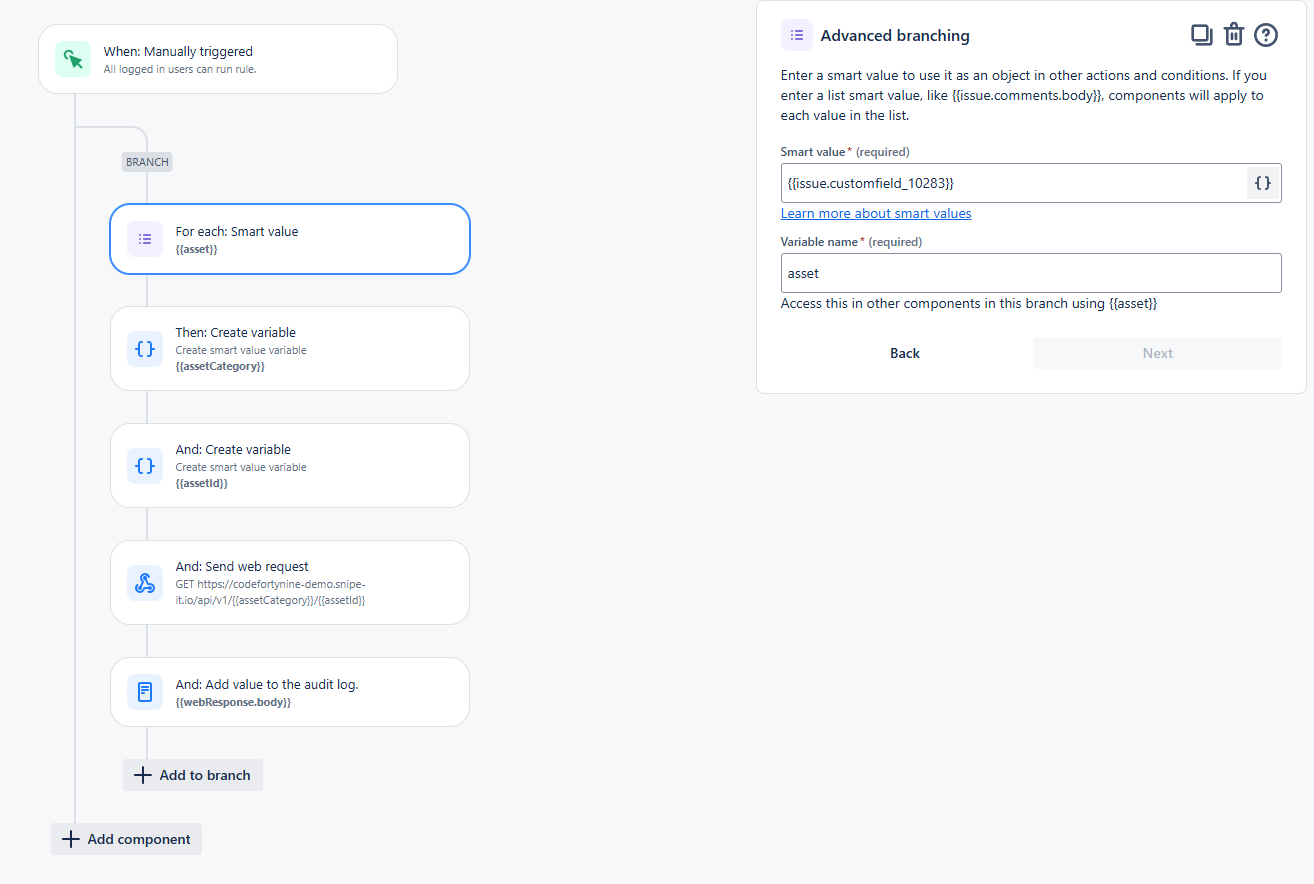Click the Send web request webhook icon
This screenshot has width=1314, height=884.
coord(145,583)
